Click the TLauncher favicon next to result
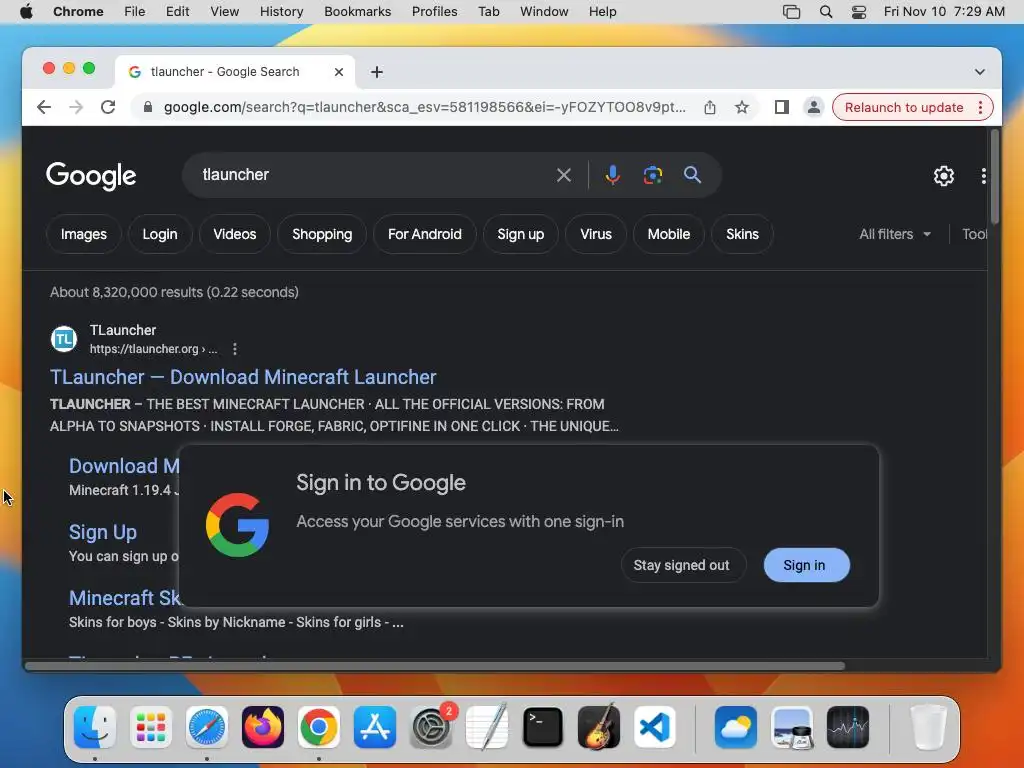1024x768 pixels. coord(64,339)
